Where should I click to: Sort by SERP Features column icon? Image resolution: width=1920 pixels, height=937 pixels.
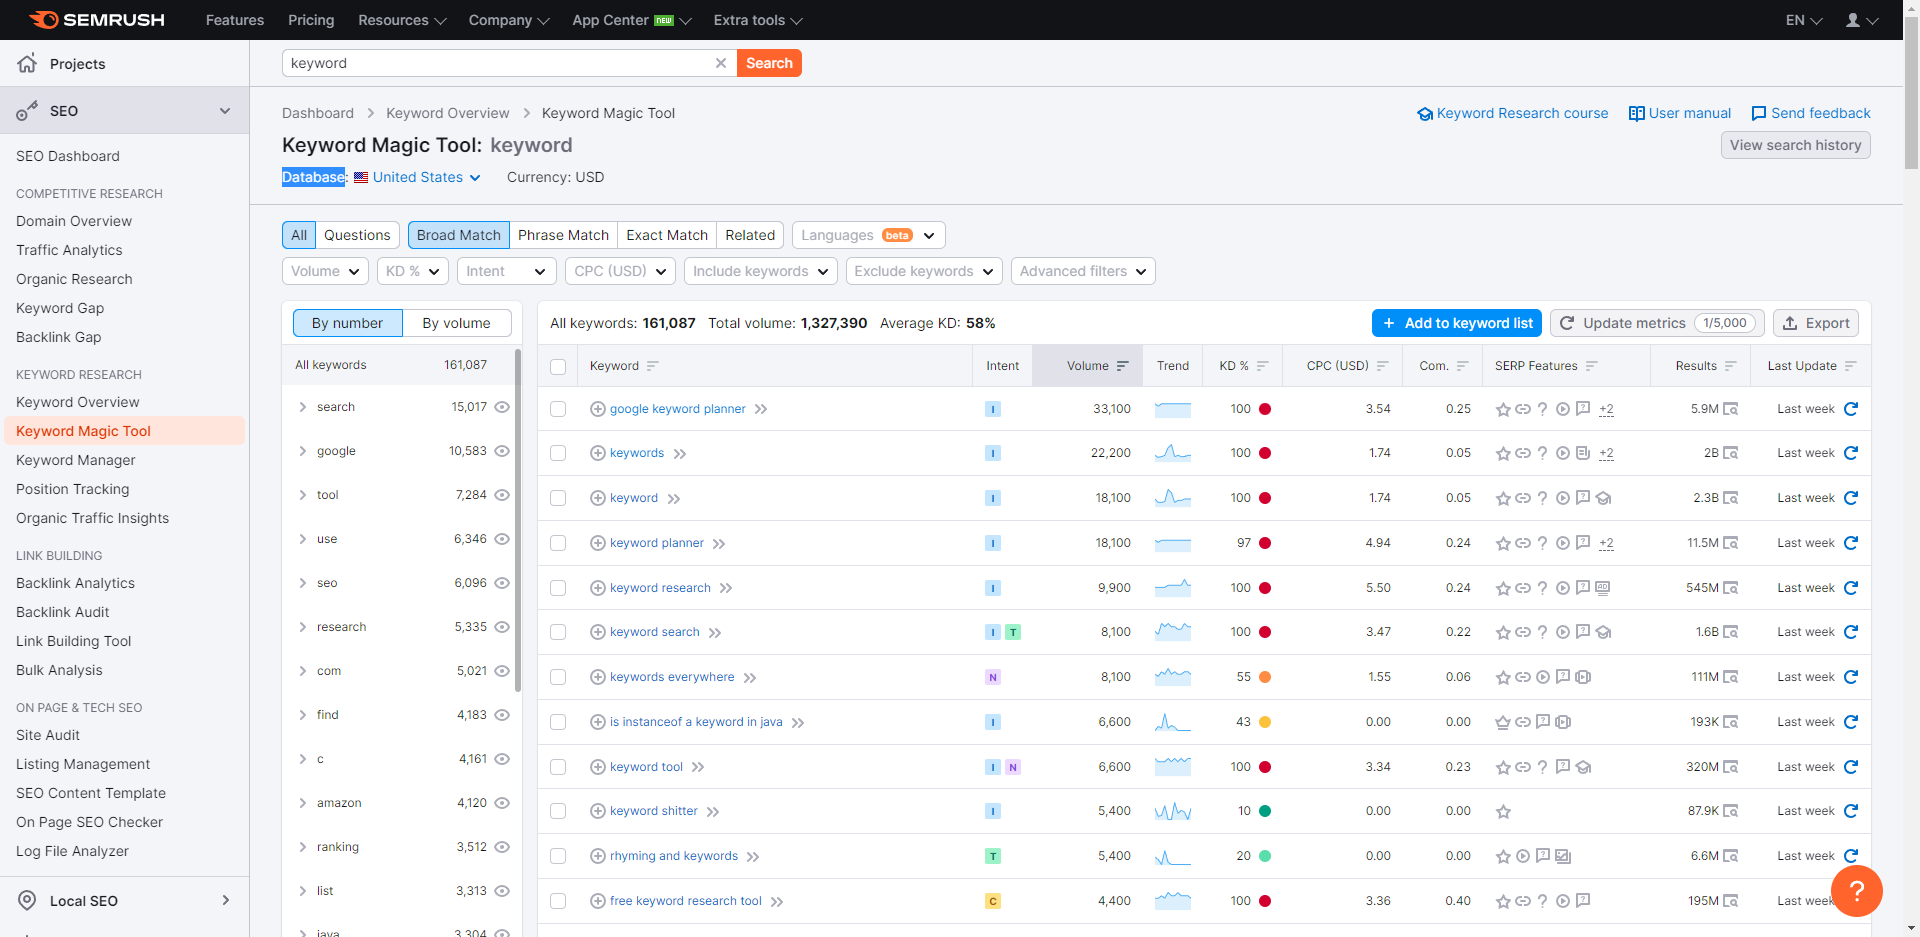click(1591, 366)
